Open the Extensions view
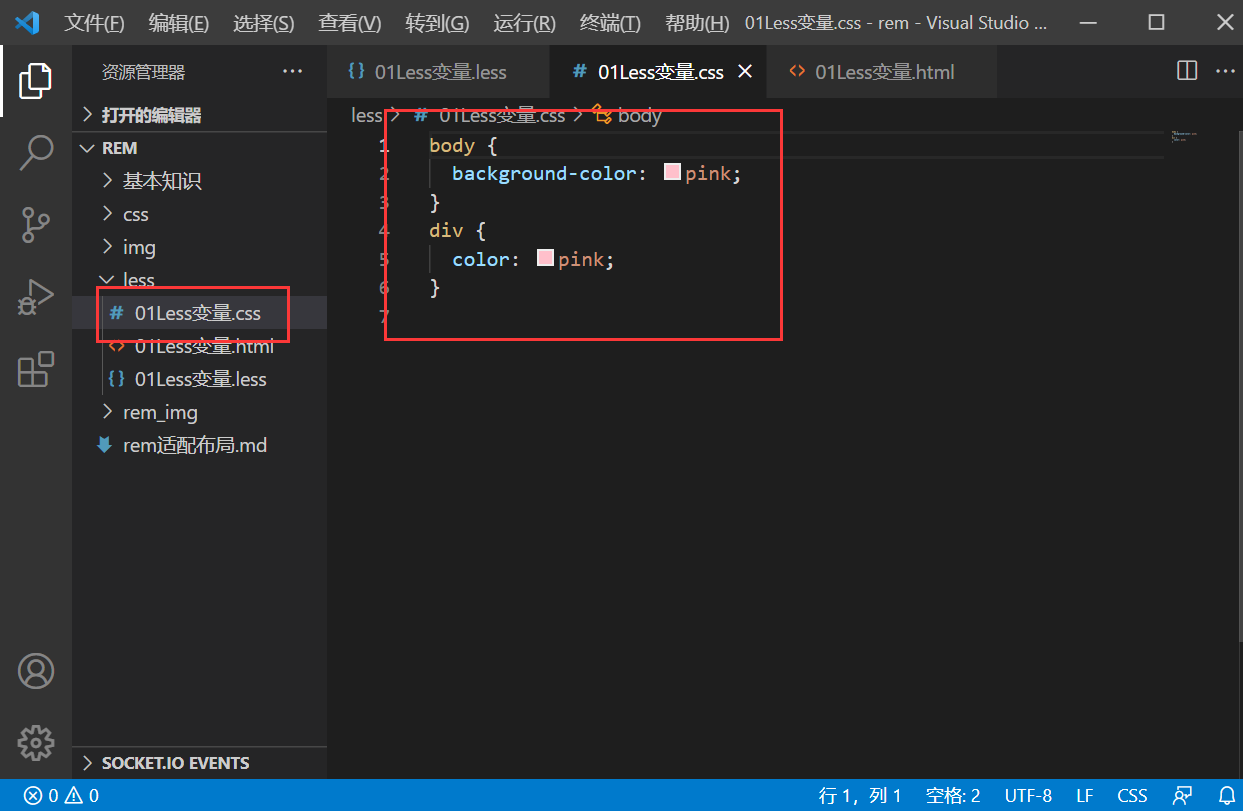 pos(36,369)
